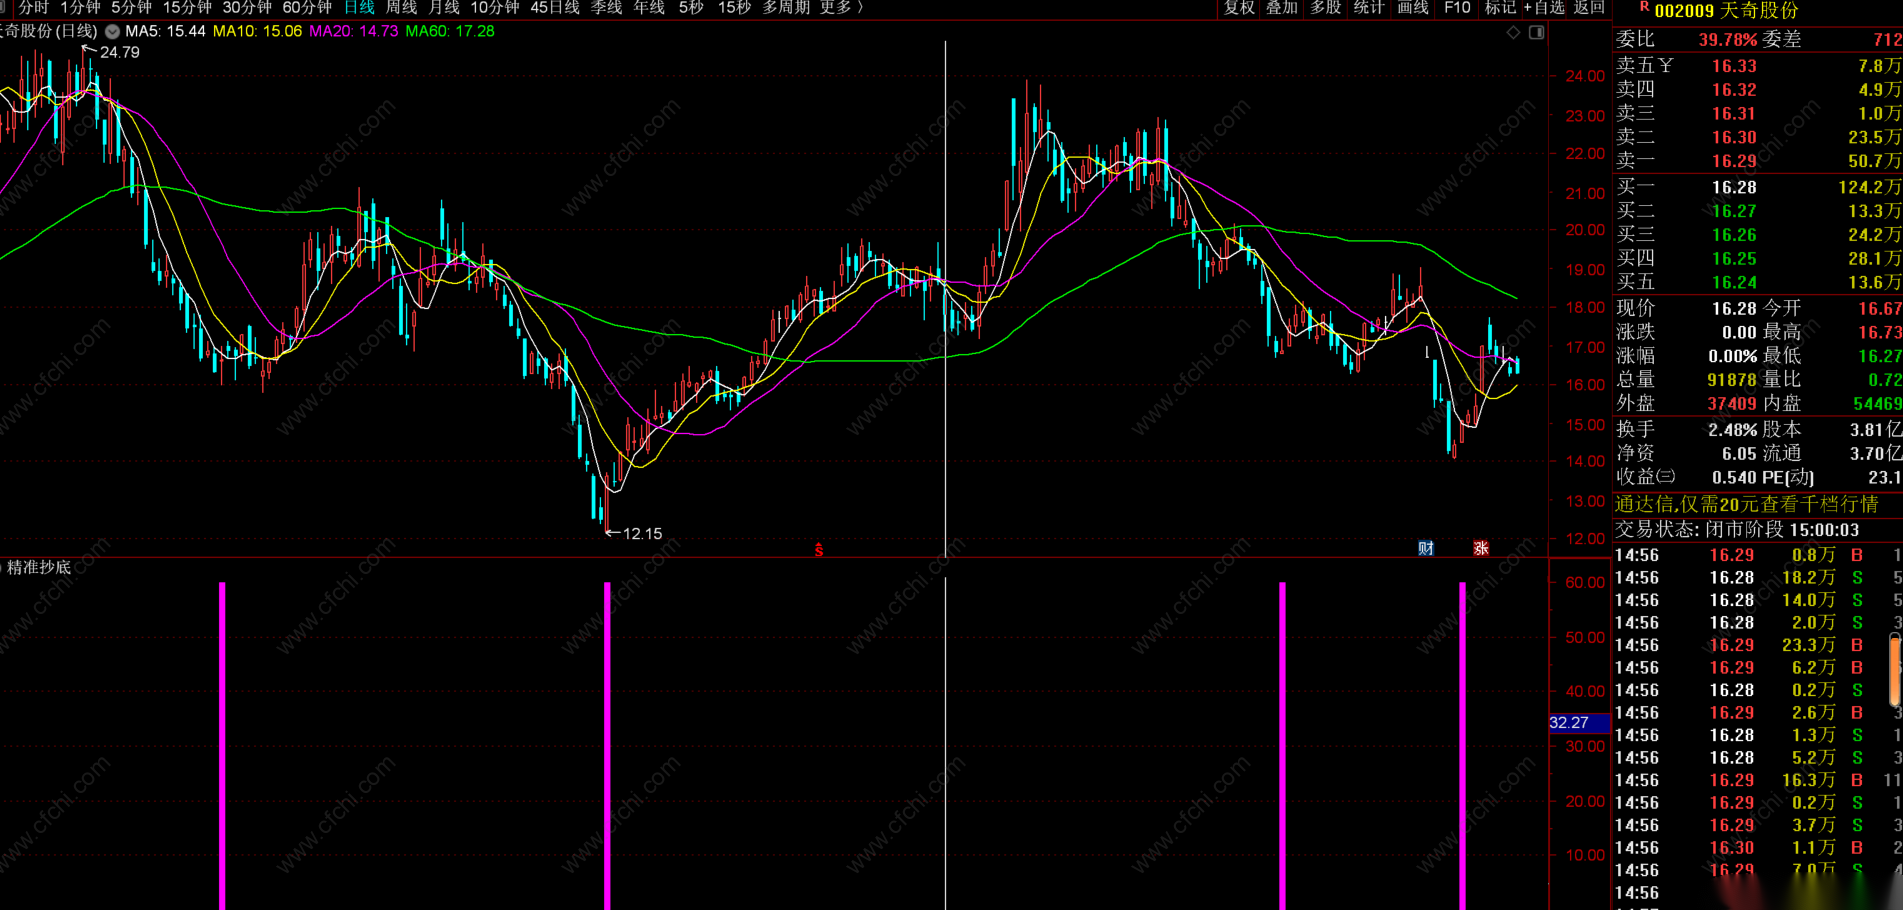This screenshot has width=1903, height=910.
Task: Click the 24.79 high price label
Action: pyautogui.click(x=120, y=52)
